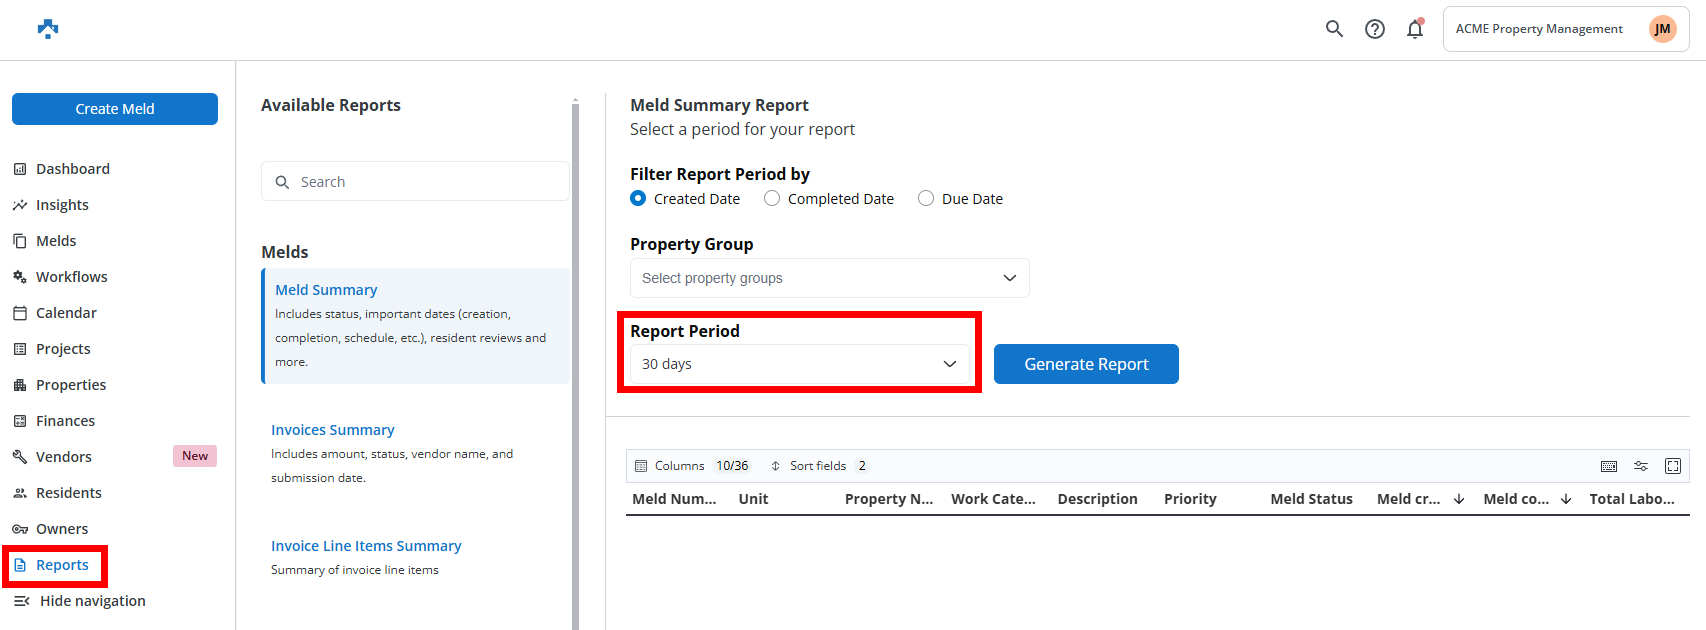Expand the Select property groups dropdown
The width and height of the screenshot is (1706, 630).
(829, 278)
